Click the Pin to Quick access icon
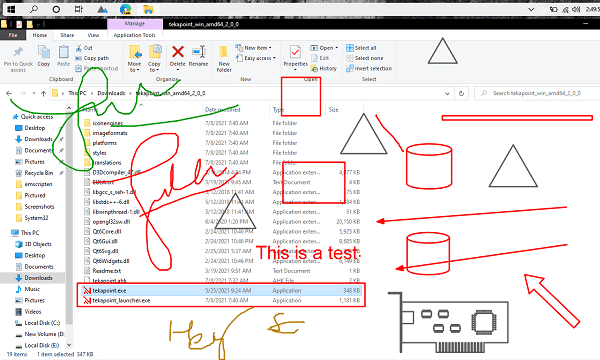 (x=18, y=52)
